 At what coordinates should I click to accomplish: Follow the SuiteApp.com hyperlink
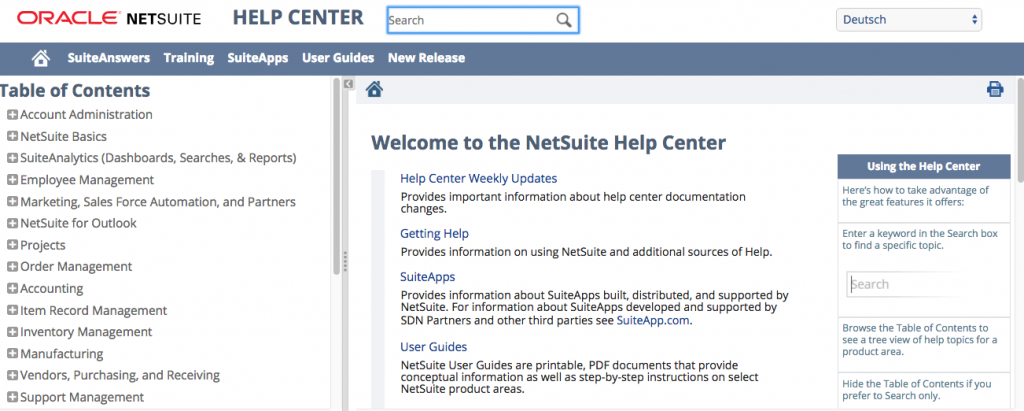click(x=652, y=321)
